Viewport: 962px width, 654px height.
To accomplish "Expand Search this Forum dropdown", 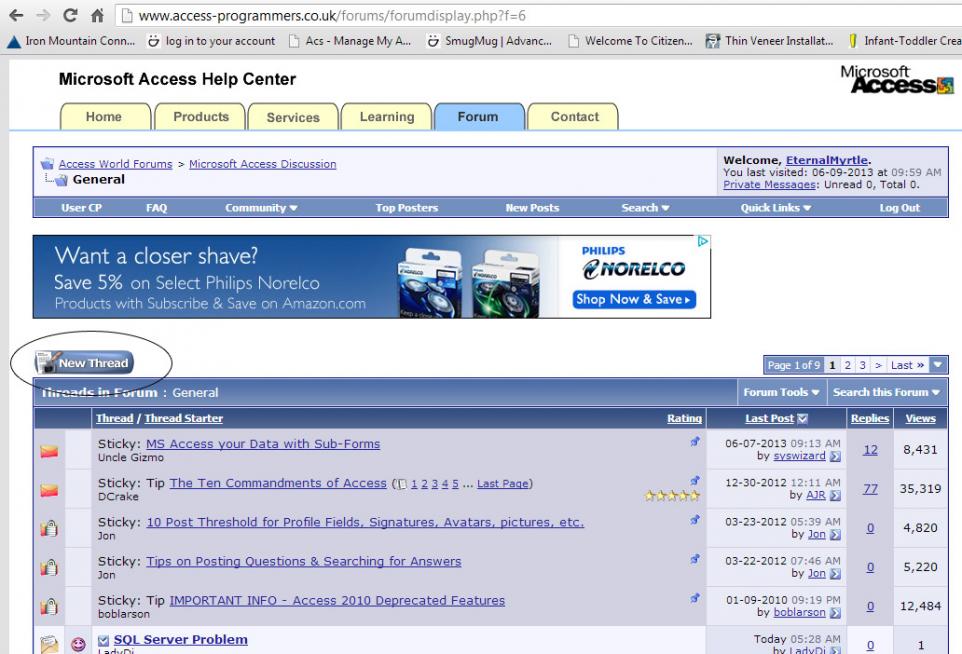I will pyautogui.click(x=887, y=392).
